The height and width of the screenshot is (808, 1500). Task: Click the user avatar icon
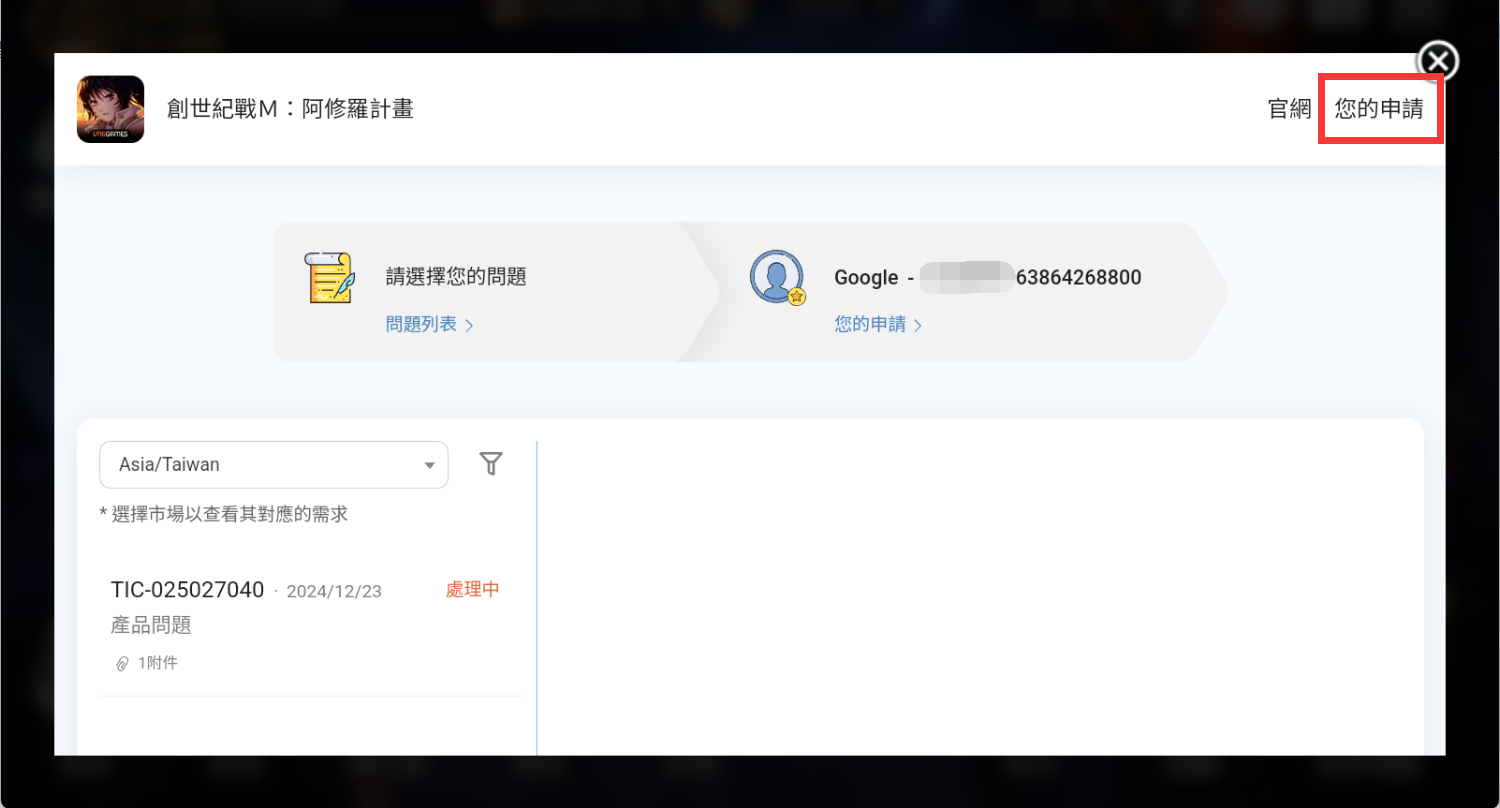(777, 277)
